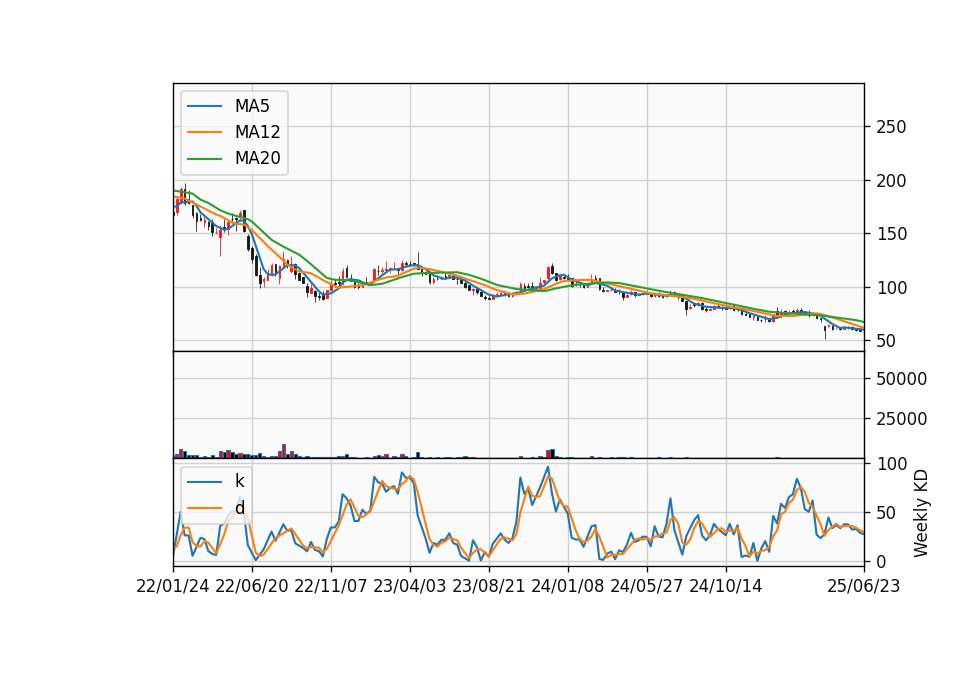This screenshot has height=690, width=960.
Task: Click the MA5 legend label
Action: click(x=252, y=106)
